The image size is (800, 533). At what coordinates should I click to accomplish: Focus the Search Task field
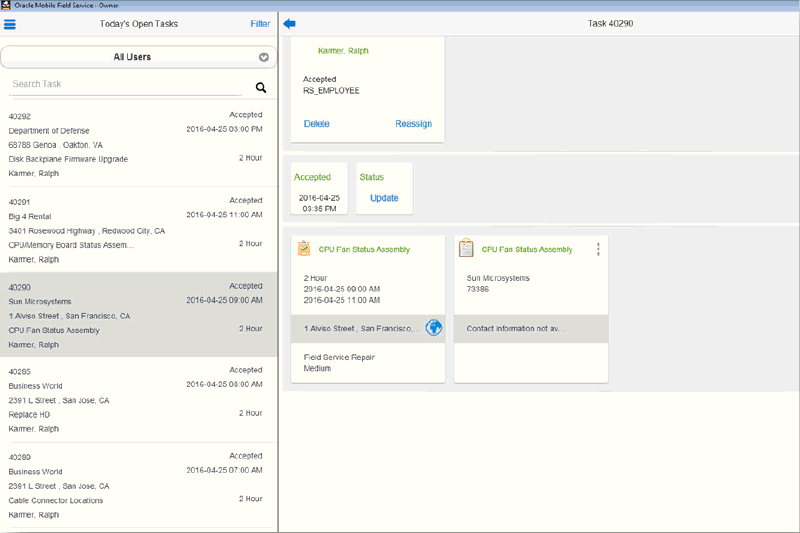[126, 84]
